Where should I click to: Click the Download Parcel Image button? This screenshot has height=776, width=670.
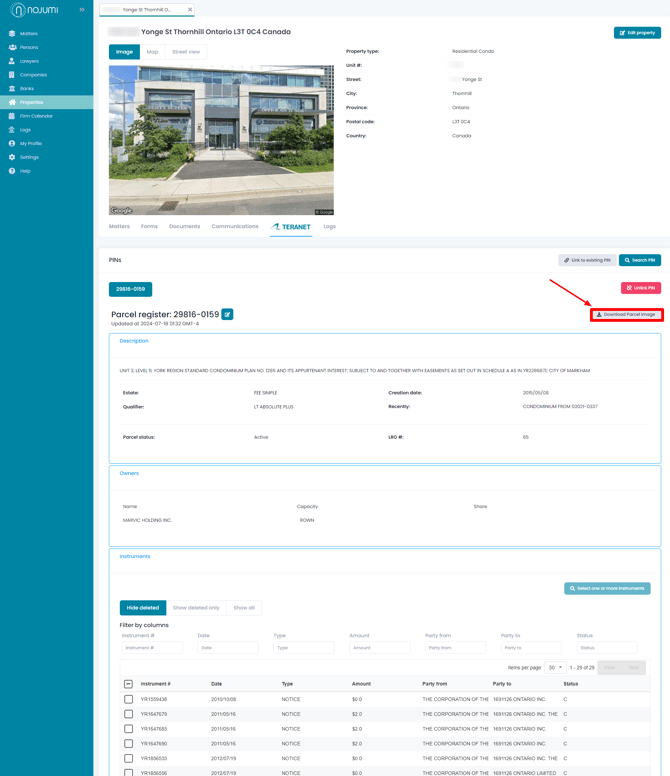pos(626,315)
